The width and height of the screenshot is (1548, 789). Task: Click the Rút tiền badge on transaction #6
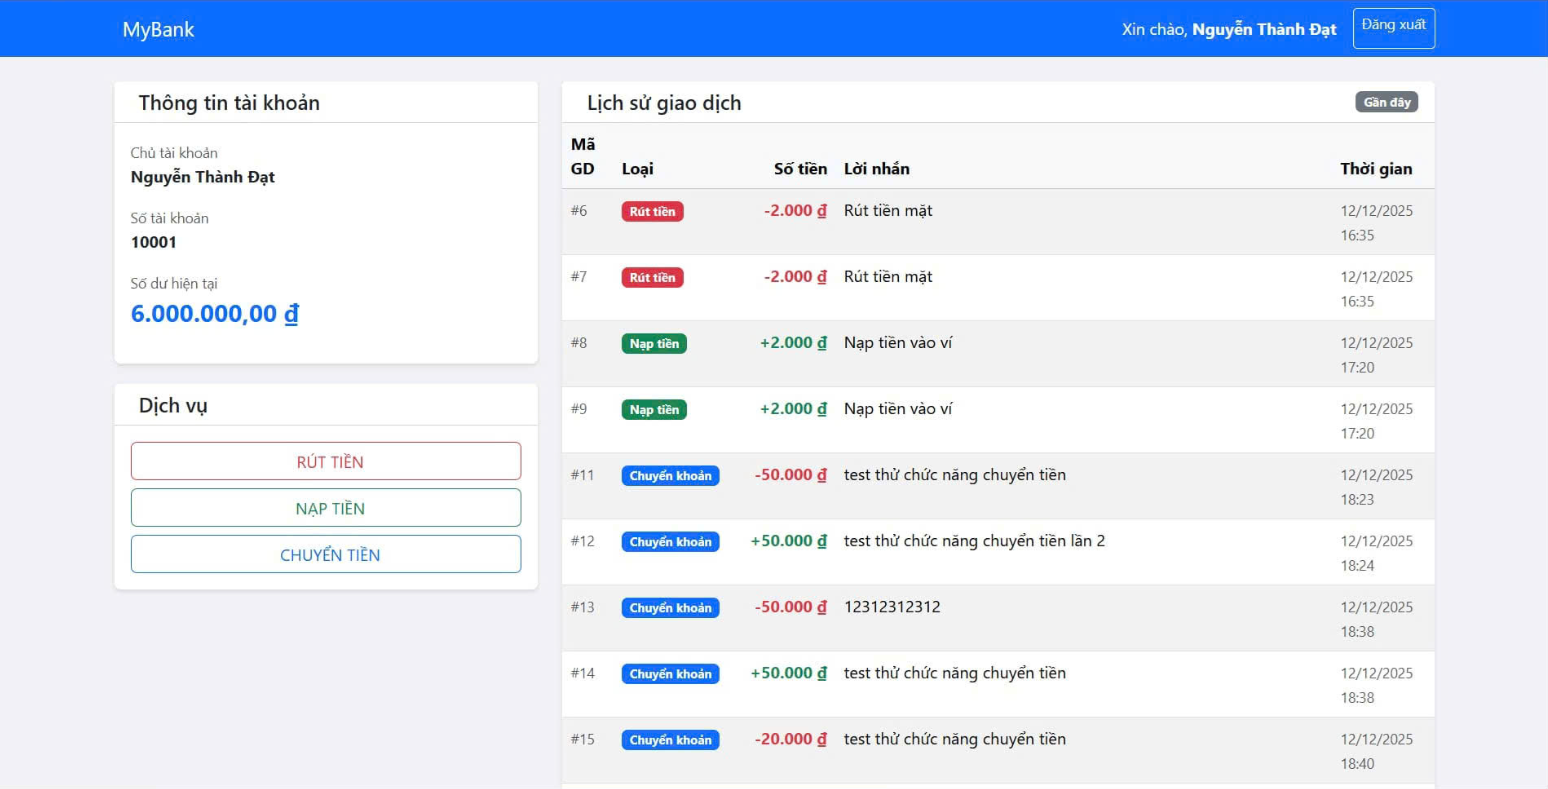[x=652, y=212]
